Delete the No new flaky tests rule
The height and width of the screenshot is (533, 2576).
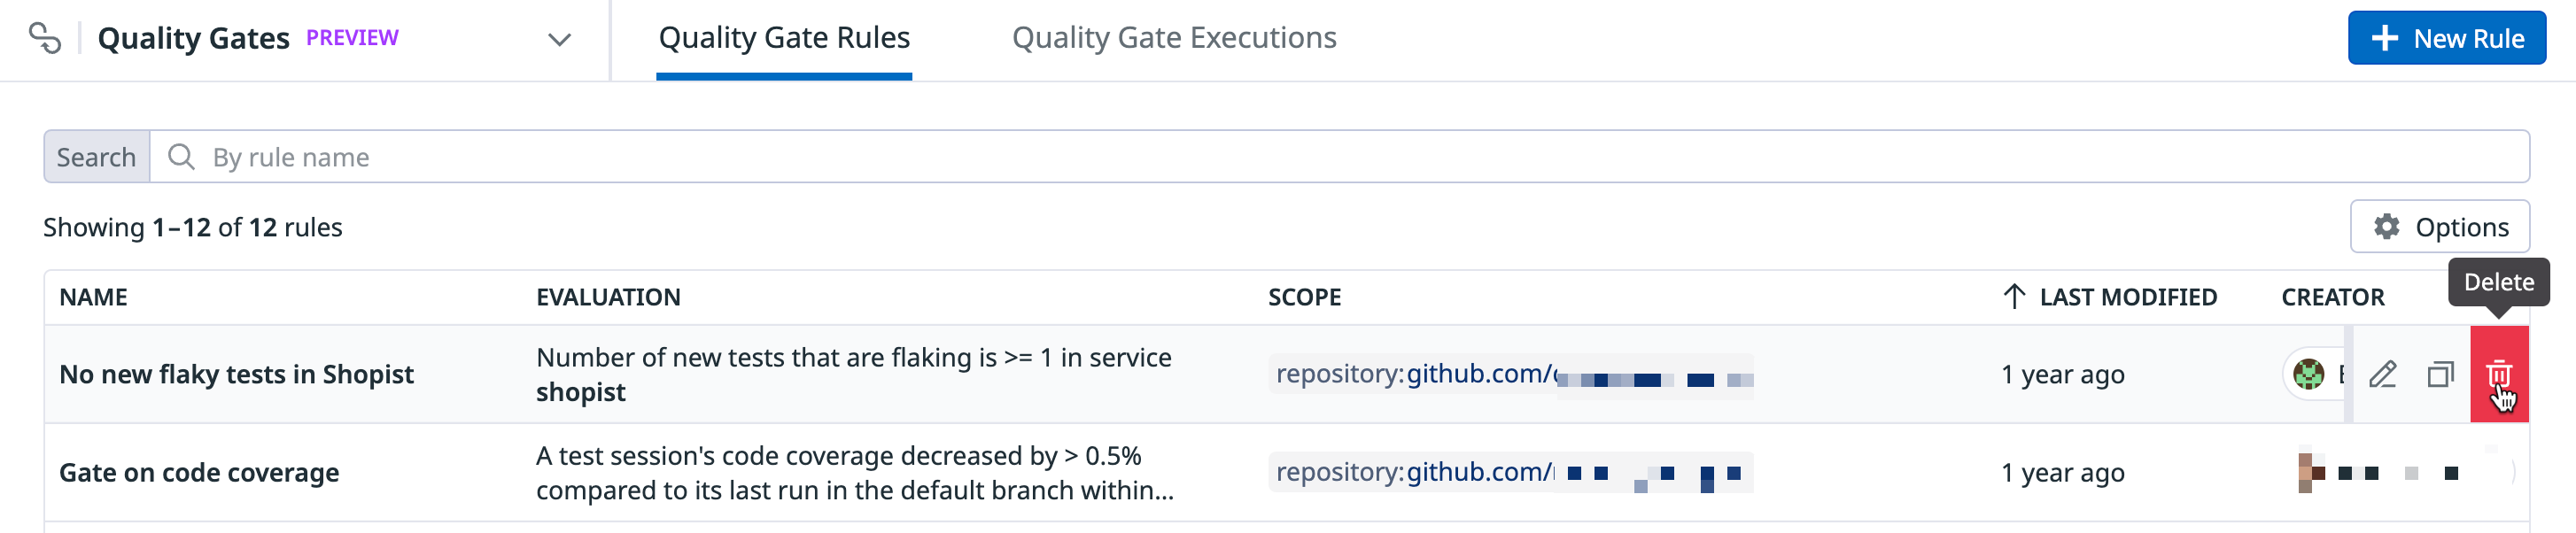point(2498,375)
